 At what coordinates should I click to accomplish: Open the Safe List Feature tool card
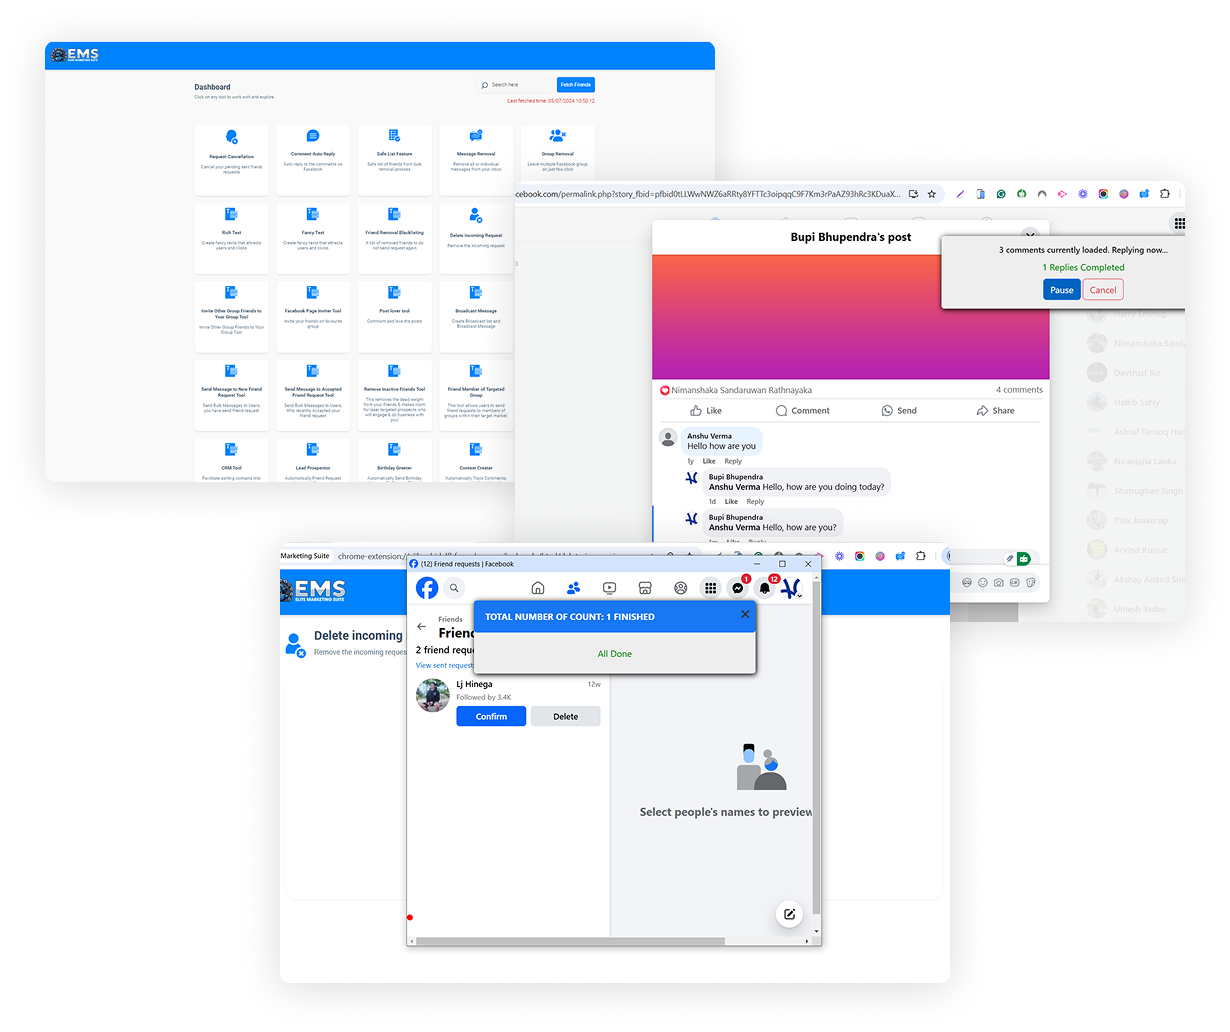point(395,159)
